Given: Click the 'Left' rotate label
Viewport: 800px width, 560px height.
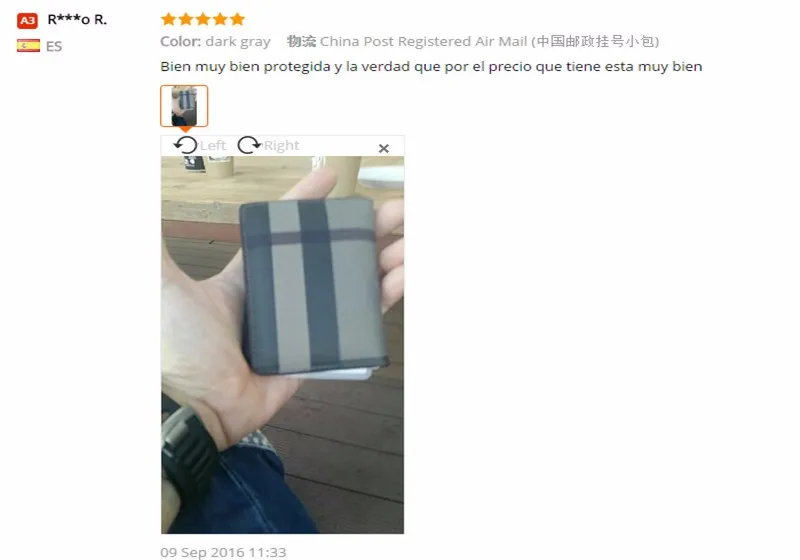Looking at the screenshot, I should 213,145.
